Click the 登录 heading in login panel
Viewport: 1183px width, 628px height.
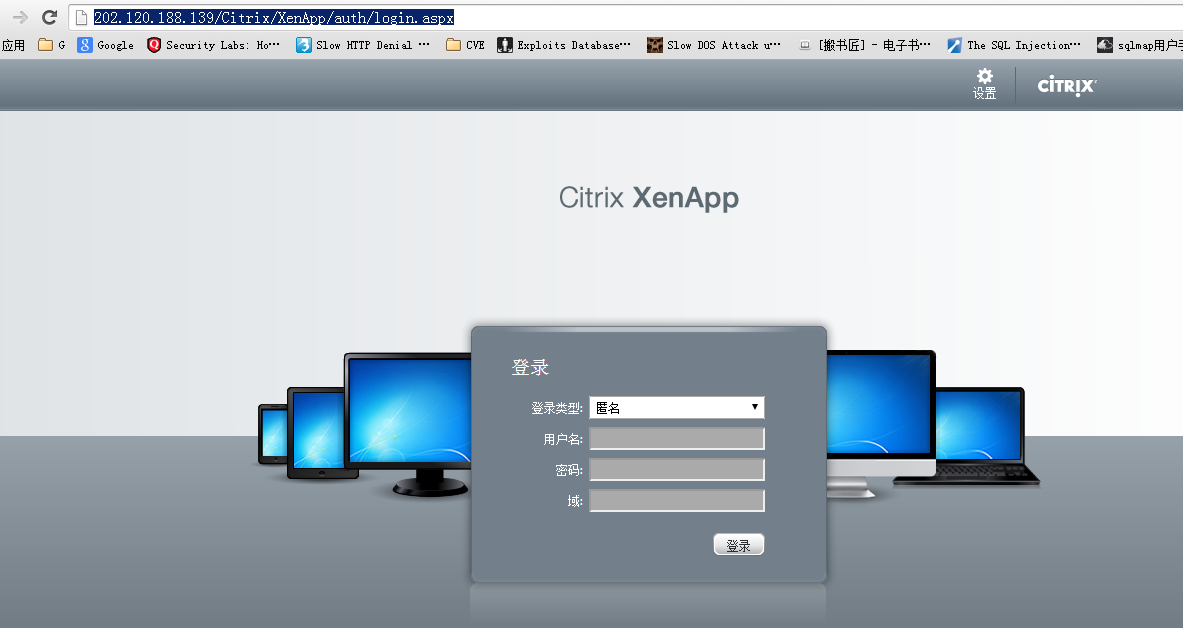click(530, 368)
